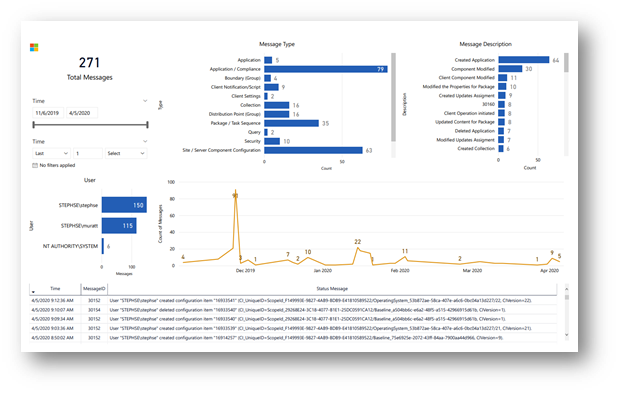Click the Microsoft logo icon

tap(34, 47)
